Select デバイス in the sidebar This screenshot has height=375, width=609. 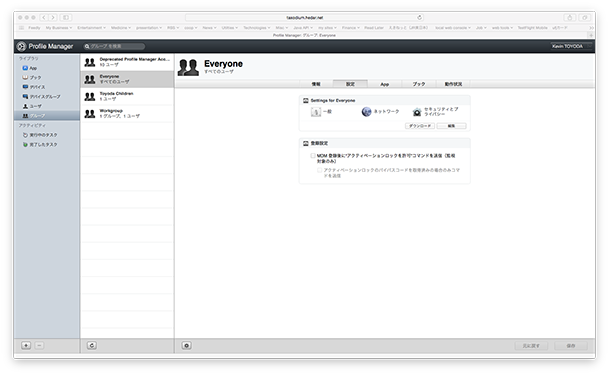34,87
